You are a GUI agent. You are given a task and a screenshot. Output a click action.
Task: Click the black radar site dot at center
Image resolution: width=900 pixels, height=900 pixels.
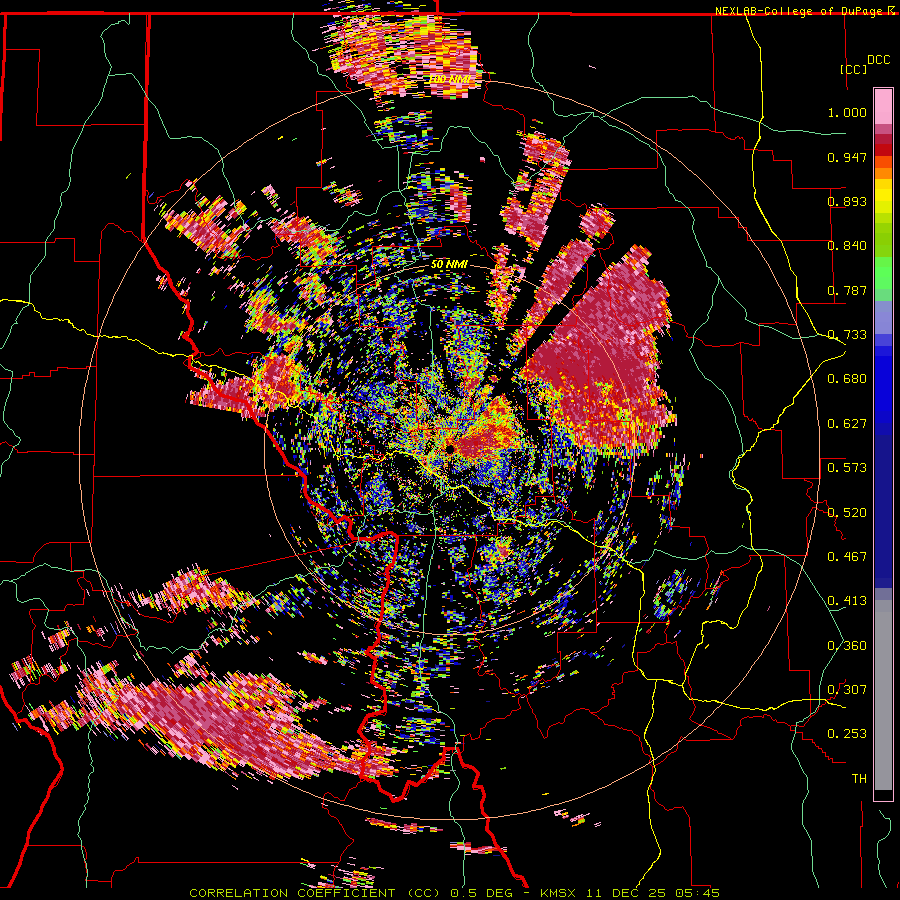coord(450,449)
